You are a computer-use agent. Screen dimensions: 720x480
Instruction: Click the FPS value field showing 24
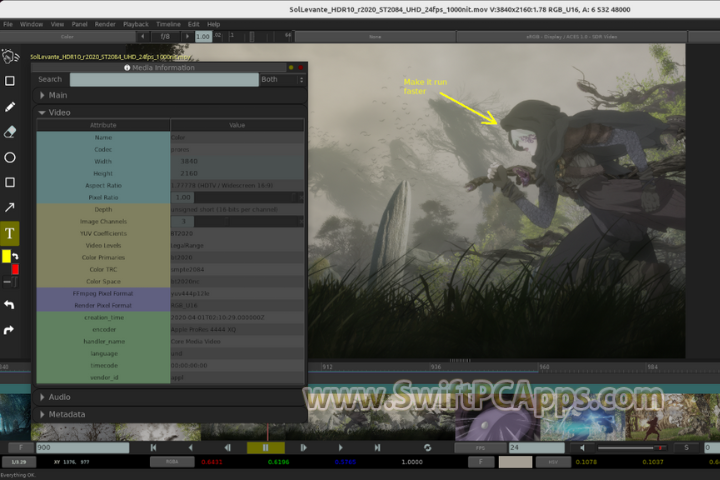click(536, 447)
